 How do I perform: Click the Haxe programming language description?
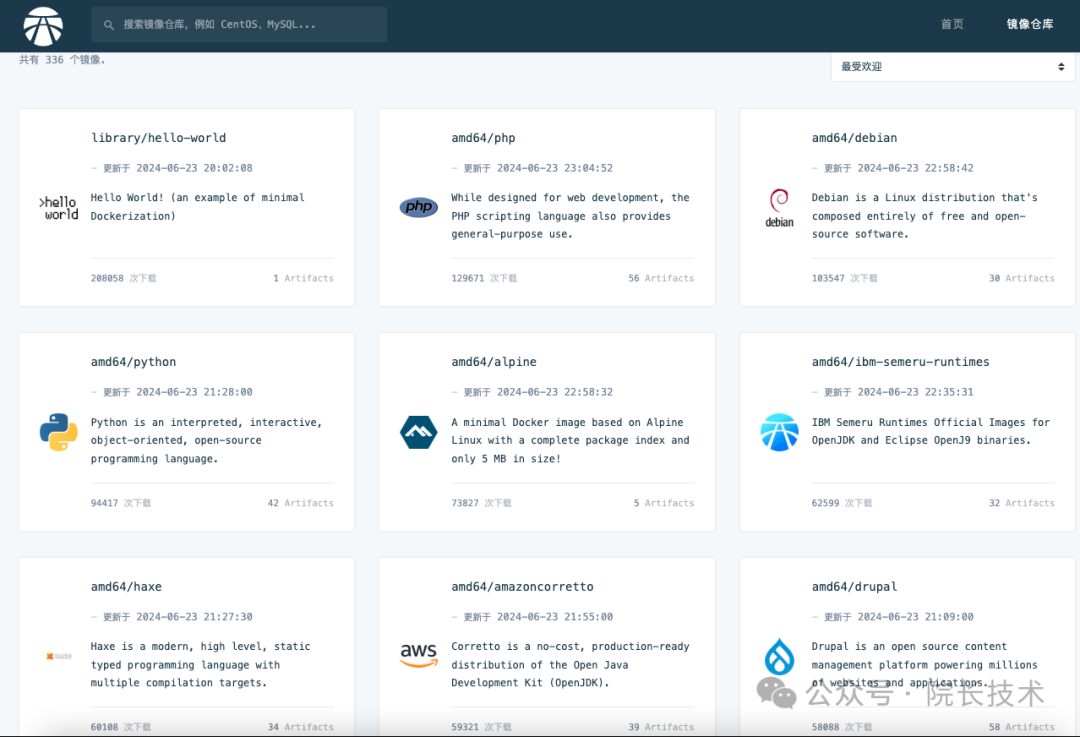(200, 665)
